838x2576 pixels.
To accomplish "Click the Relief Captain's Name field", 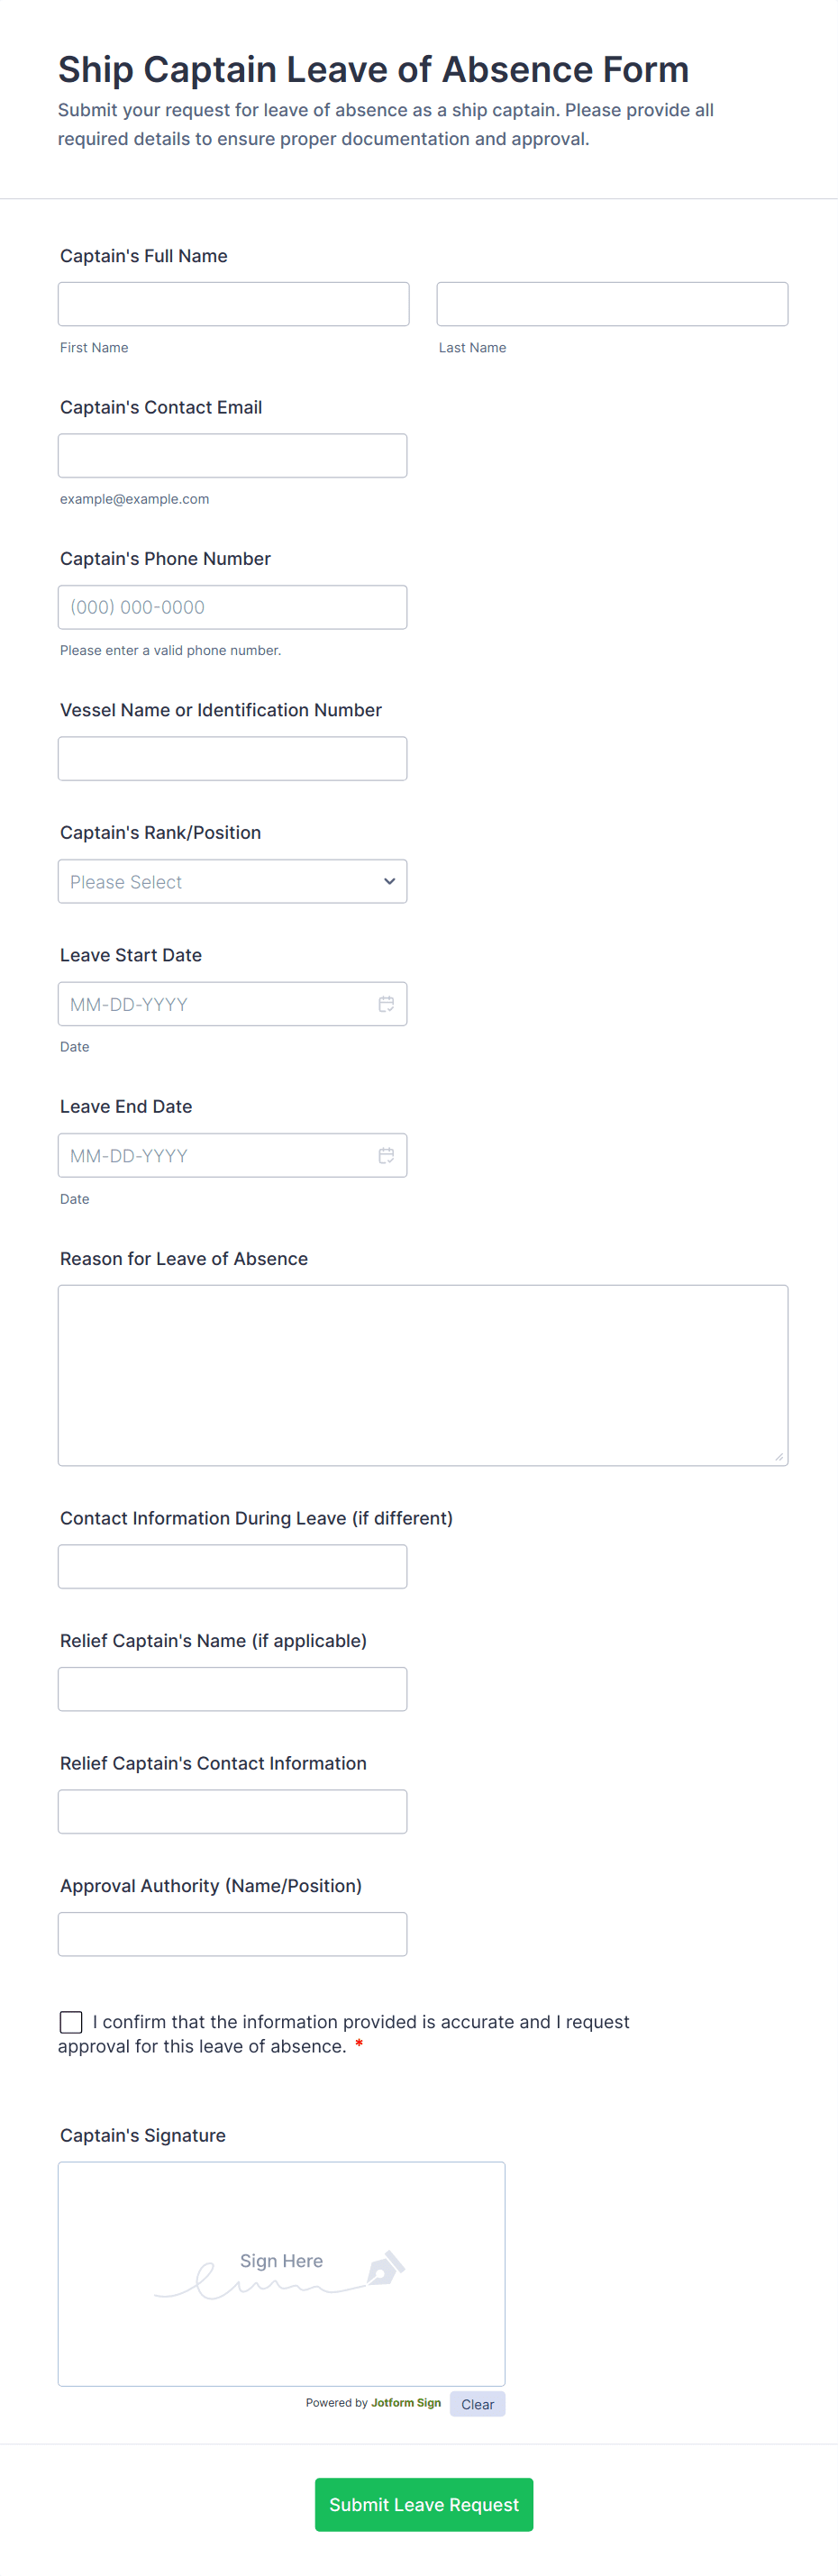I will point(232,1689).
